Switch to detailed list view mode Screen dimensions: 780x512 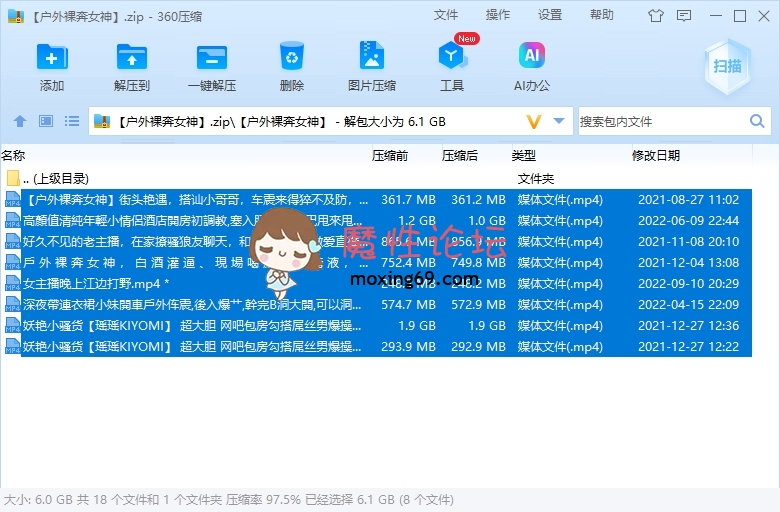[x=71, y=121]
